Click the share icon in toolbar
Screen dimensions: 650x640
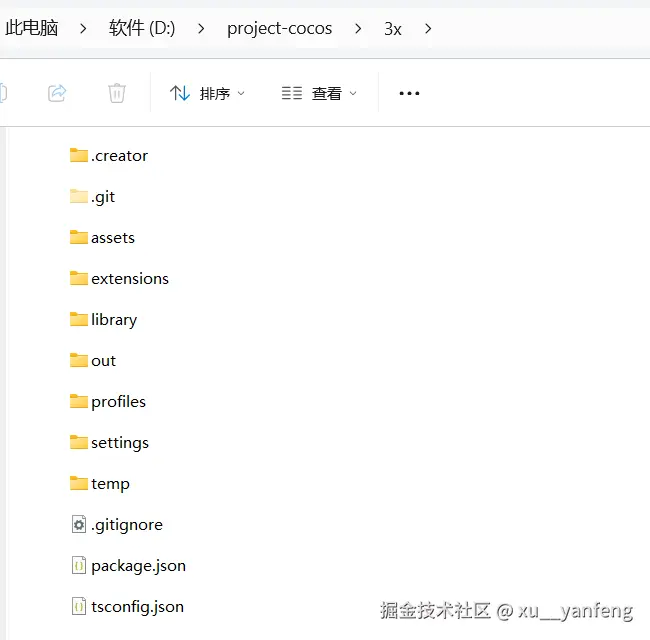point(57,93)
